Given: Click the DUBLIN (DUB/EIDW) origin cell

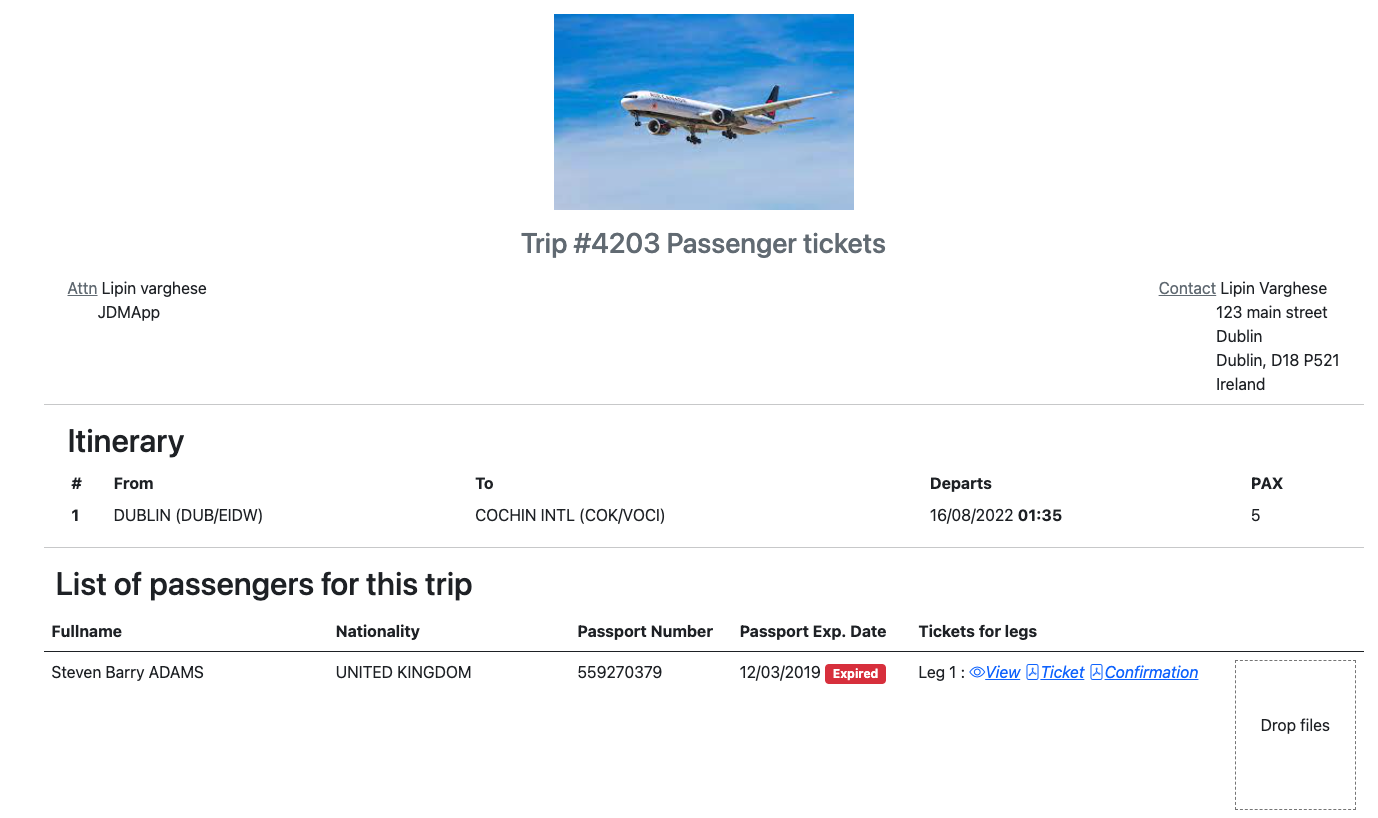Looking at the screenshot, I should coord(188,516).
